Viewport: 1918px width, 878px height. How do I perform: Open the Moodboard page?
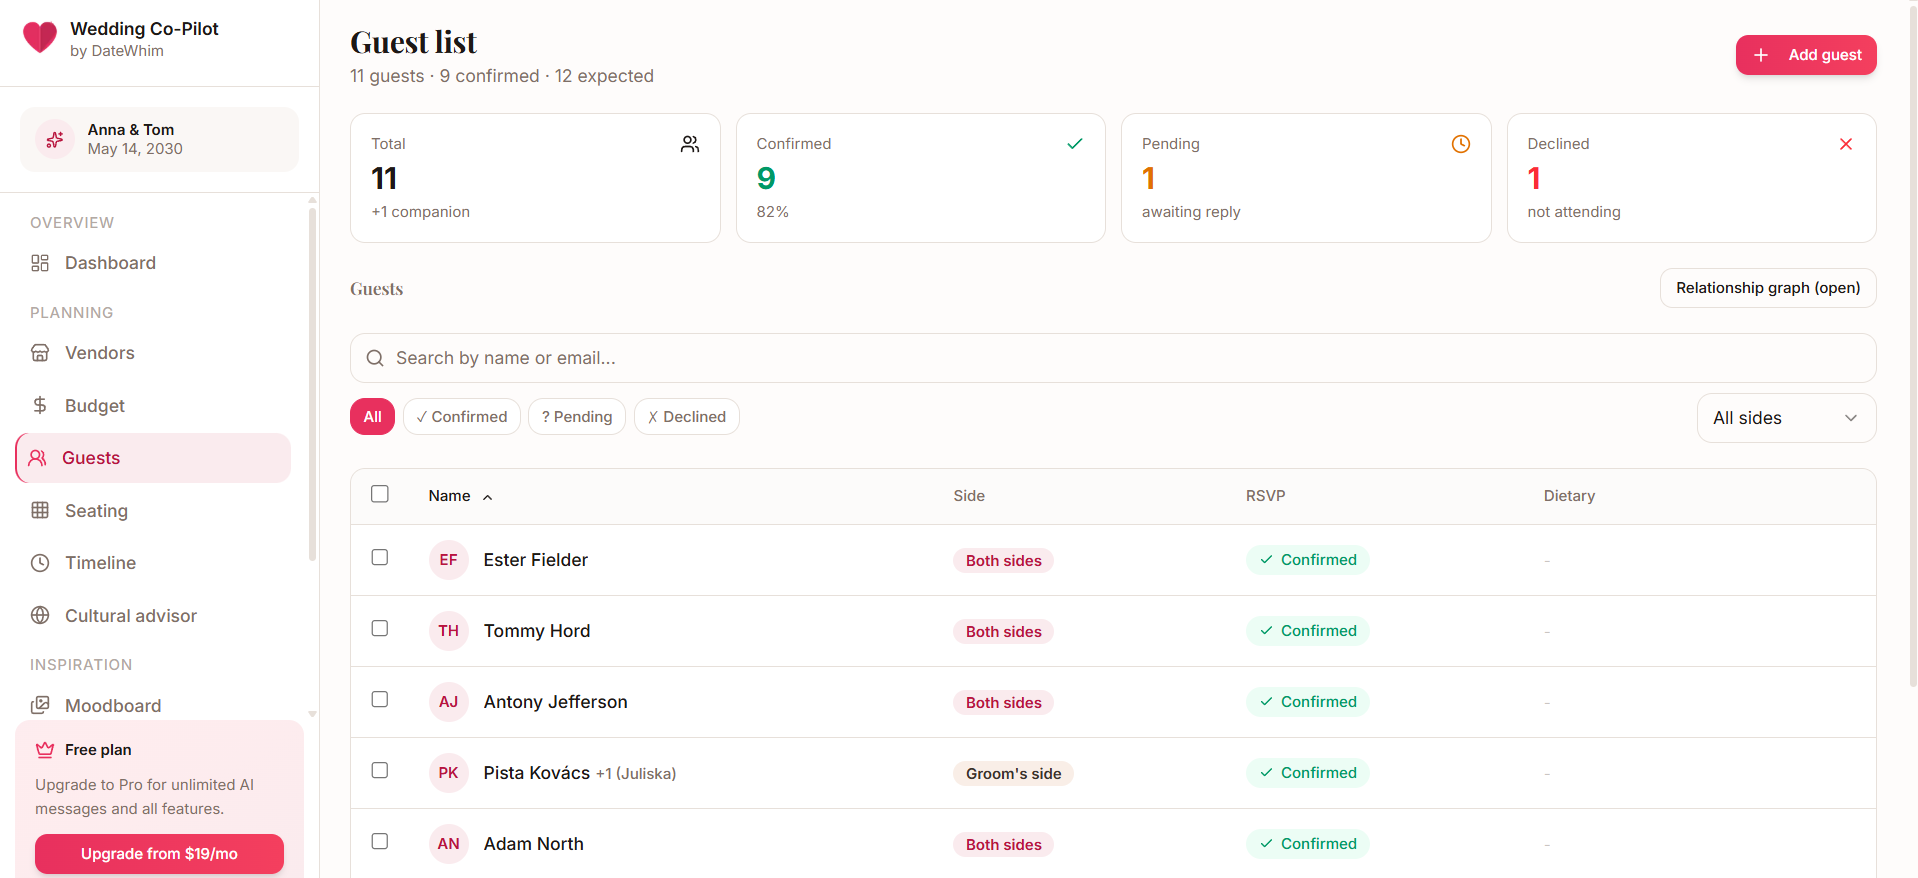pos(153,705)
